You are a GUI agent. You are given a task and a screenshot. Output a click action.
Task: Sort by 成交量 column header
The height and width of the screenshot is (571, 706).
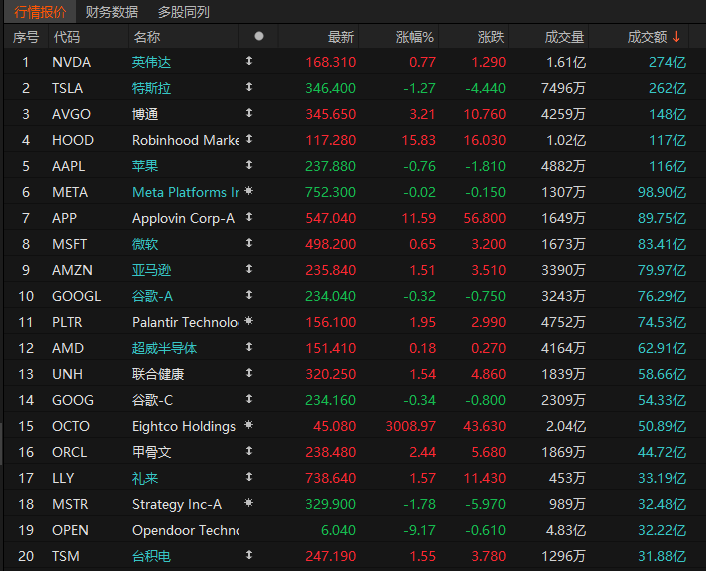[x=564, y=37]
